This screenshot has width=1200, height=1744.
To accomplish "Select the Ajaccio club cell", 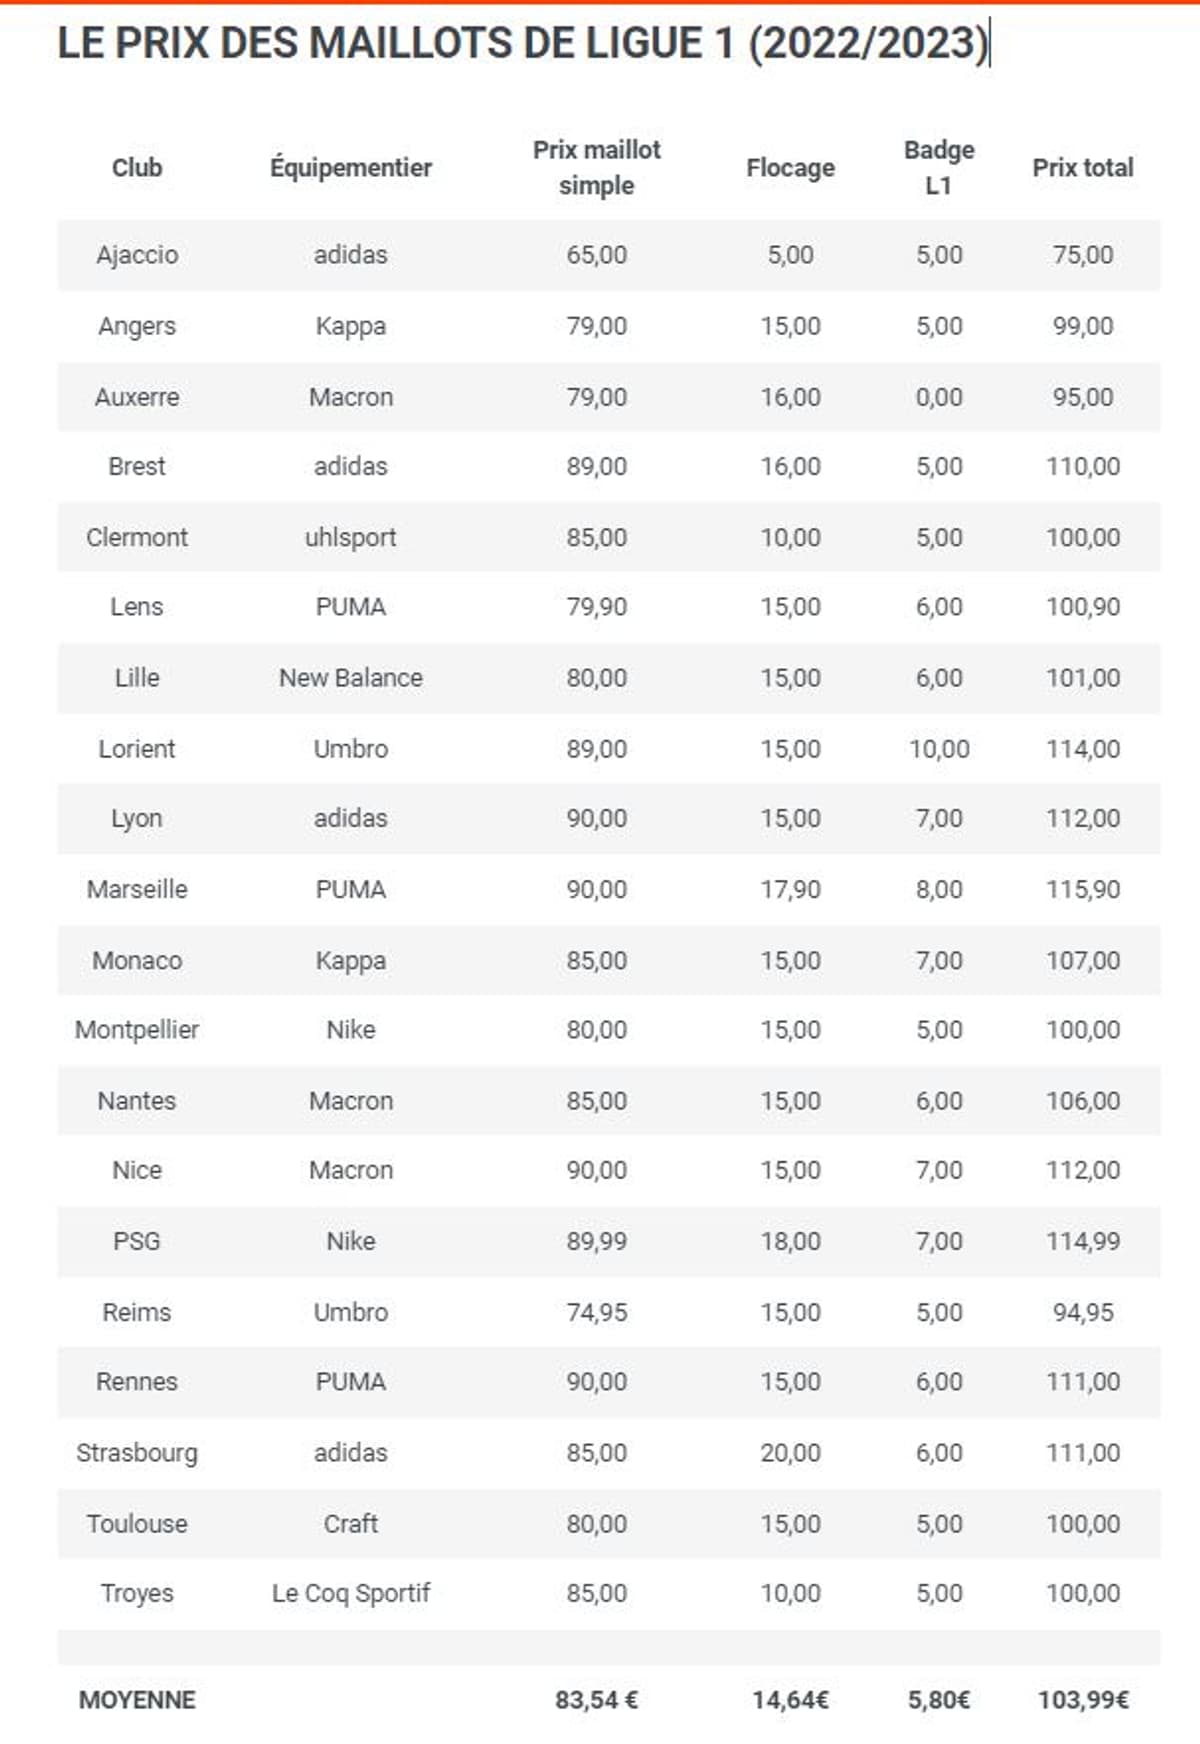I will [137, 255].
